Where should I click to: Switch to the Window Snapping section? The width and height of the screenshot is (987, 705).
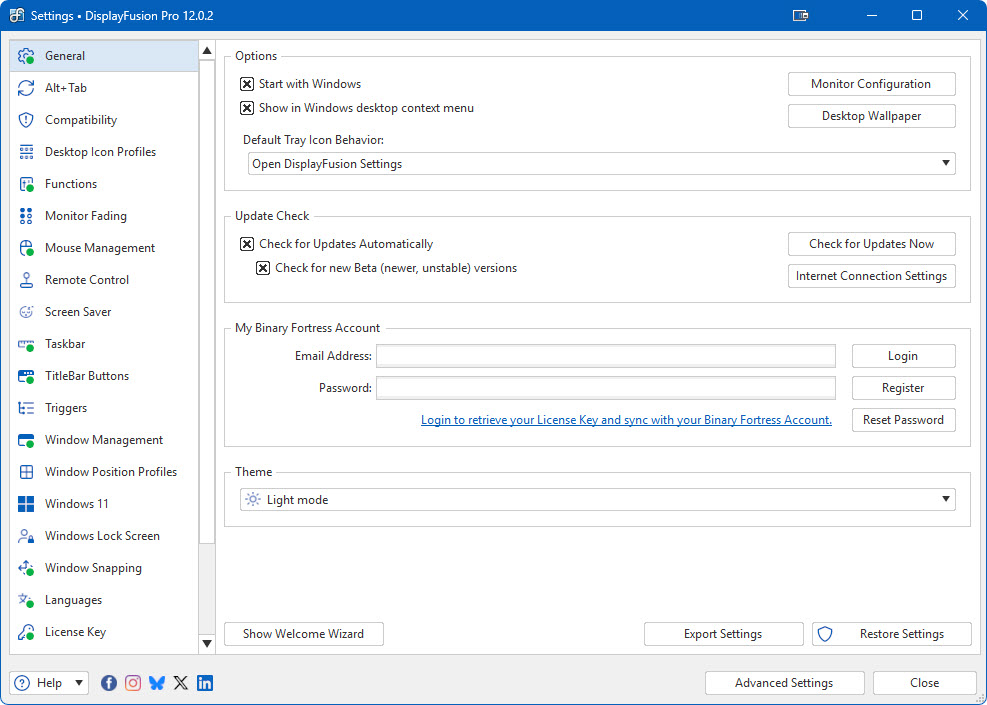click(x=93, y=568)
